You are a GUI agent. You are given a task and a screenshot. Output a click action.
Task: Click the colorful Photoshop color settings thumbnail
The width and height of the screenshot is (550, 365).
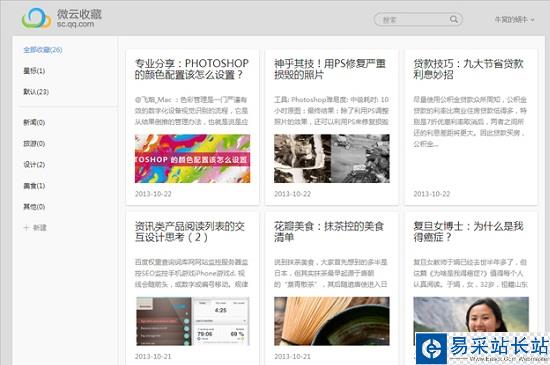click(x=192, y=158)
